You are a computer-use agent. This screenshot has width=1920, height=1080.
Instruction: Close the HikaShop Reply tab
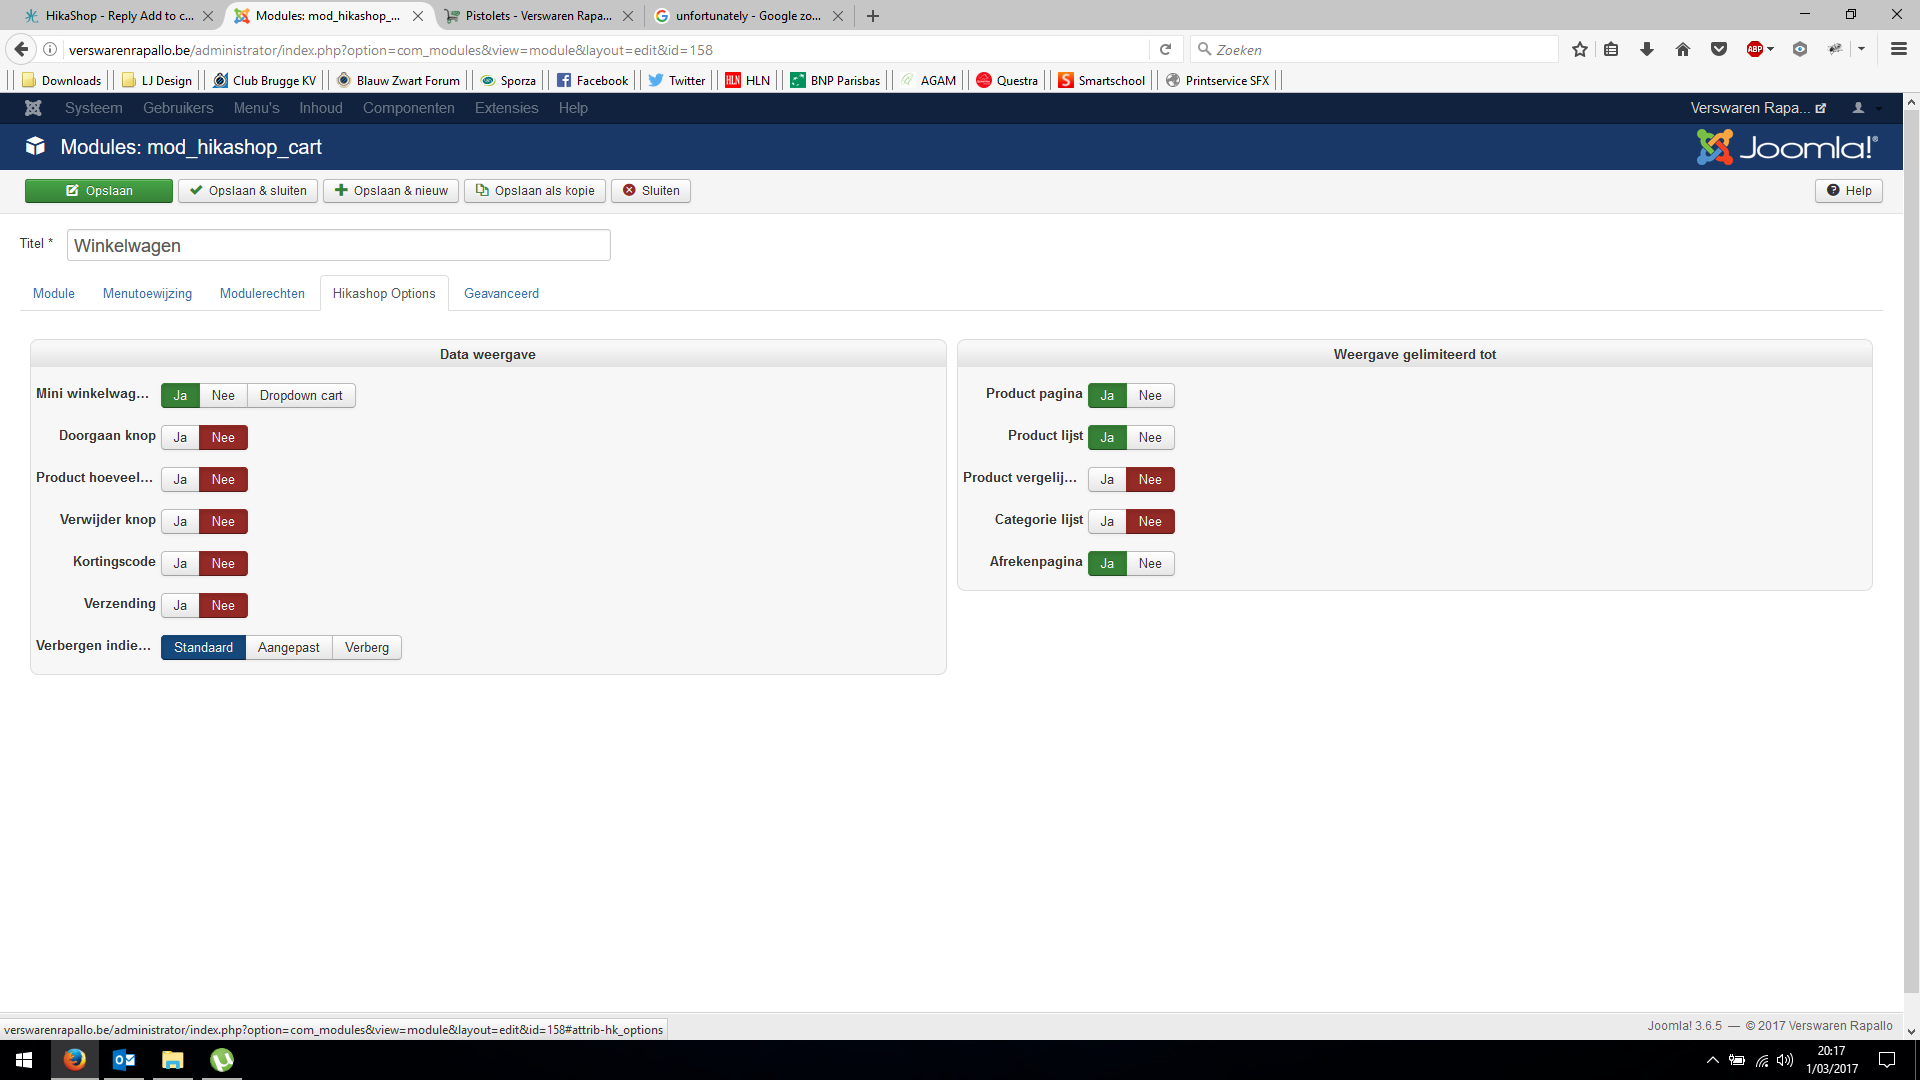pos(208,16)
